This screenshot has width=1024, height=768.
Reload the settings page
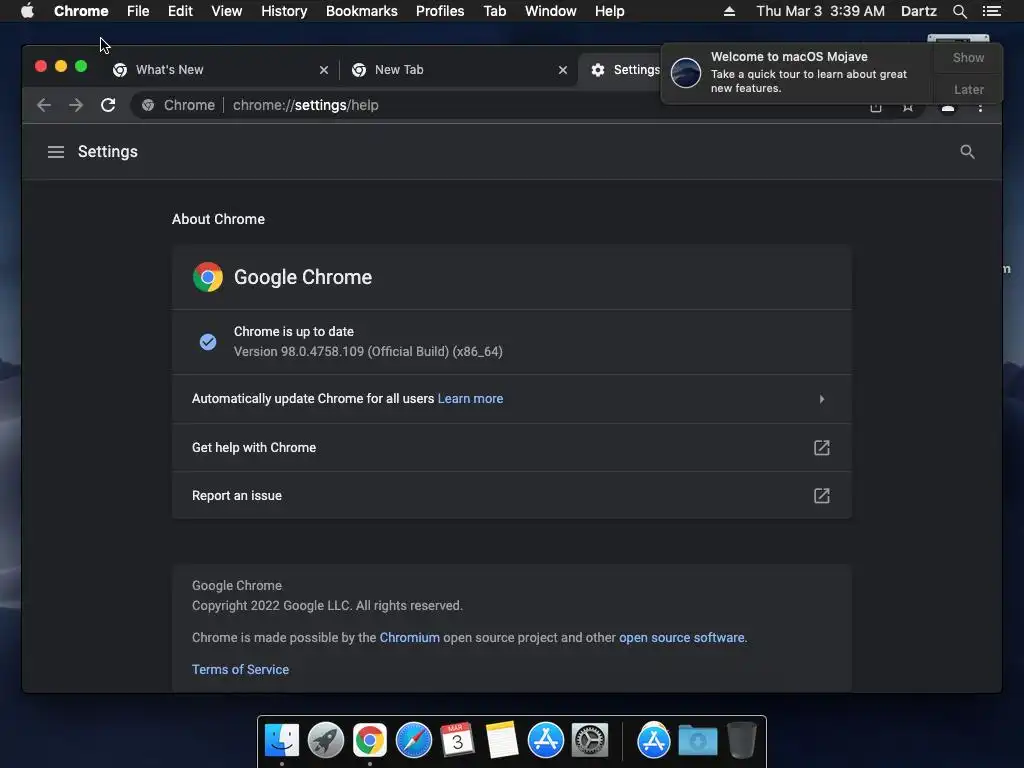(x=108, y=105)
